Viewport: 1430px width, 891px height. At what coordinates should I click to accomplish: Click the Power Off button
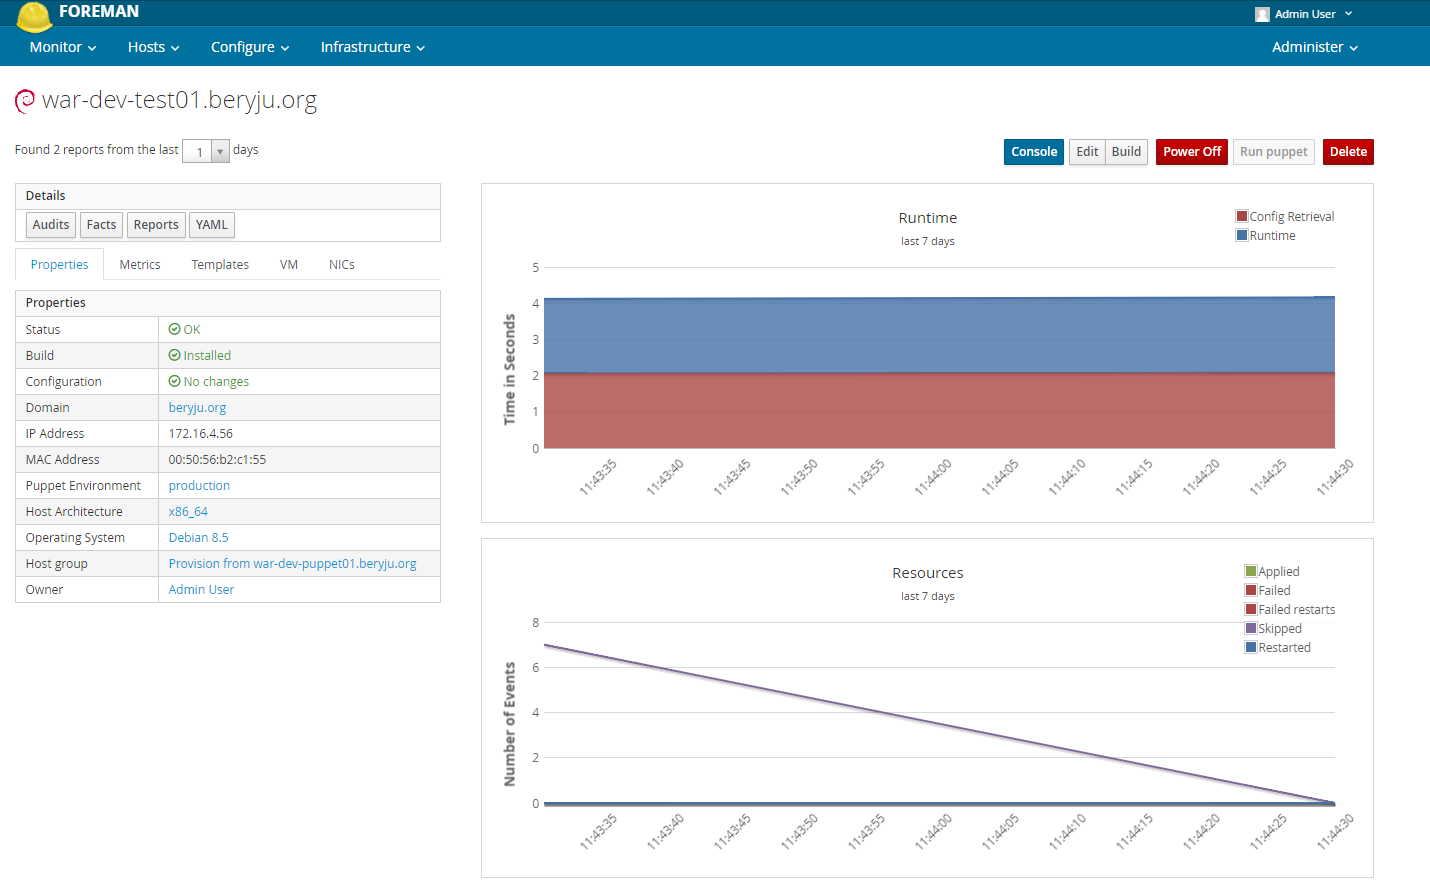pos(1192,152)
